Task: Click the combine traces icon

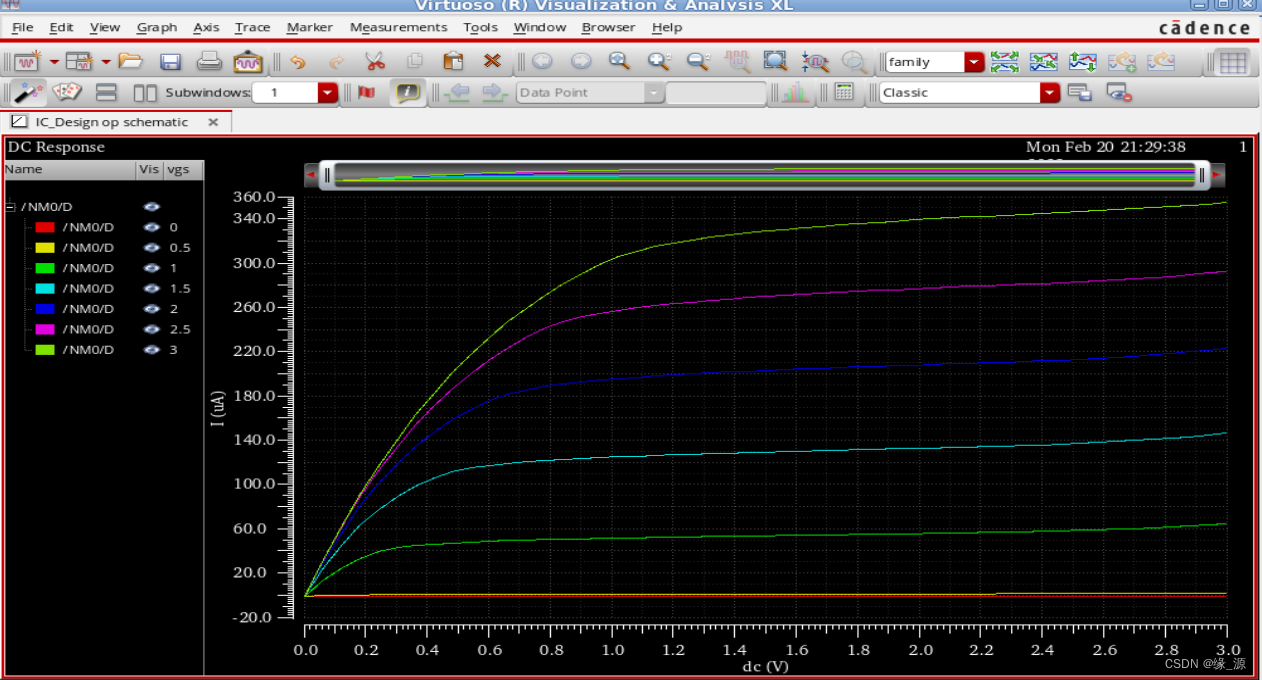Action: coord(1044,62)
